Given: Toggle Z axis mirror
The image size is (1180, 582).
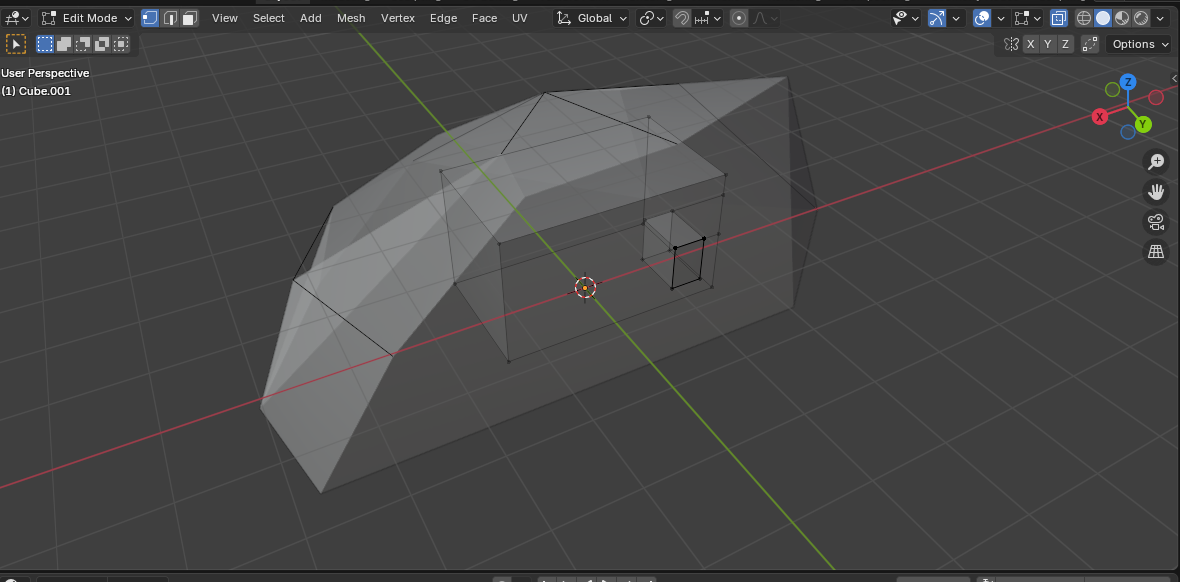Looking at the screenshot, I should (x=1065, y=44).
